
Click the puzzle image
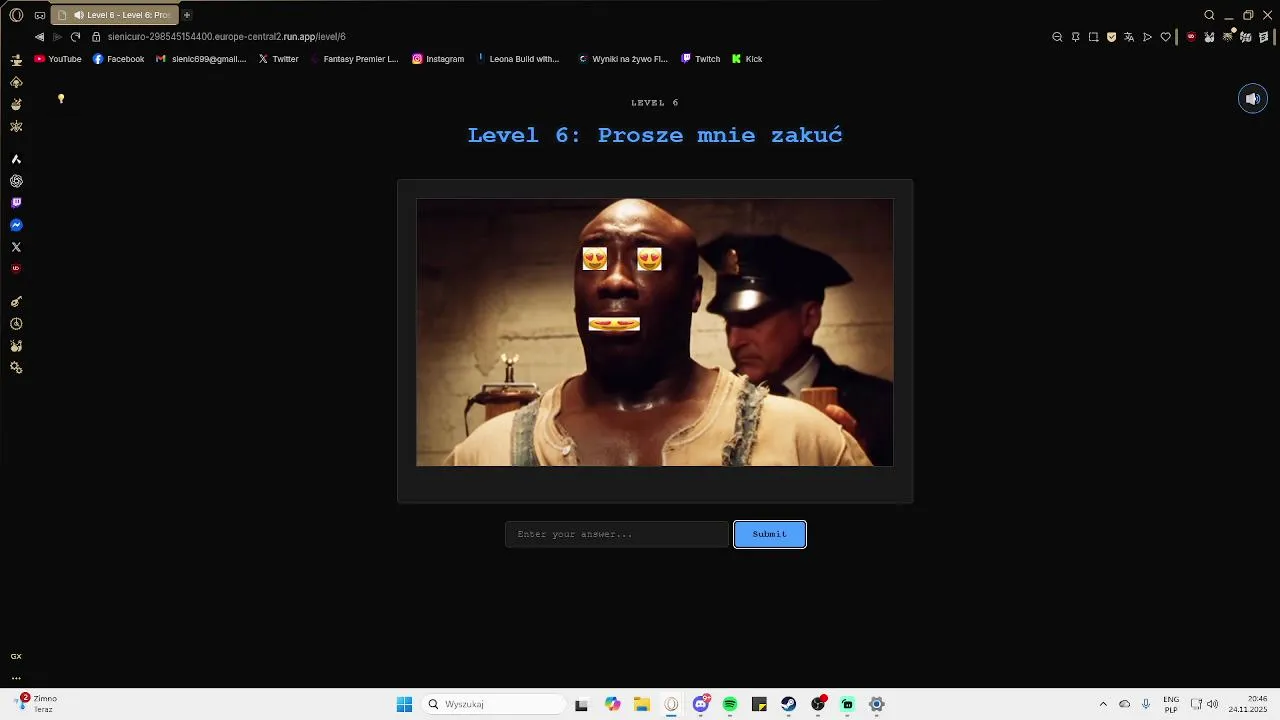click(x=655, y=332)
